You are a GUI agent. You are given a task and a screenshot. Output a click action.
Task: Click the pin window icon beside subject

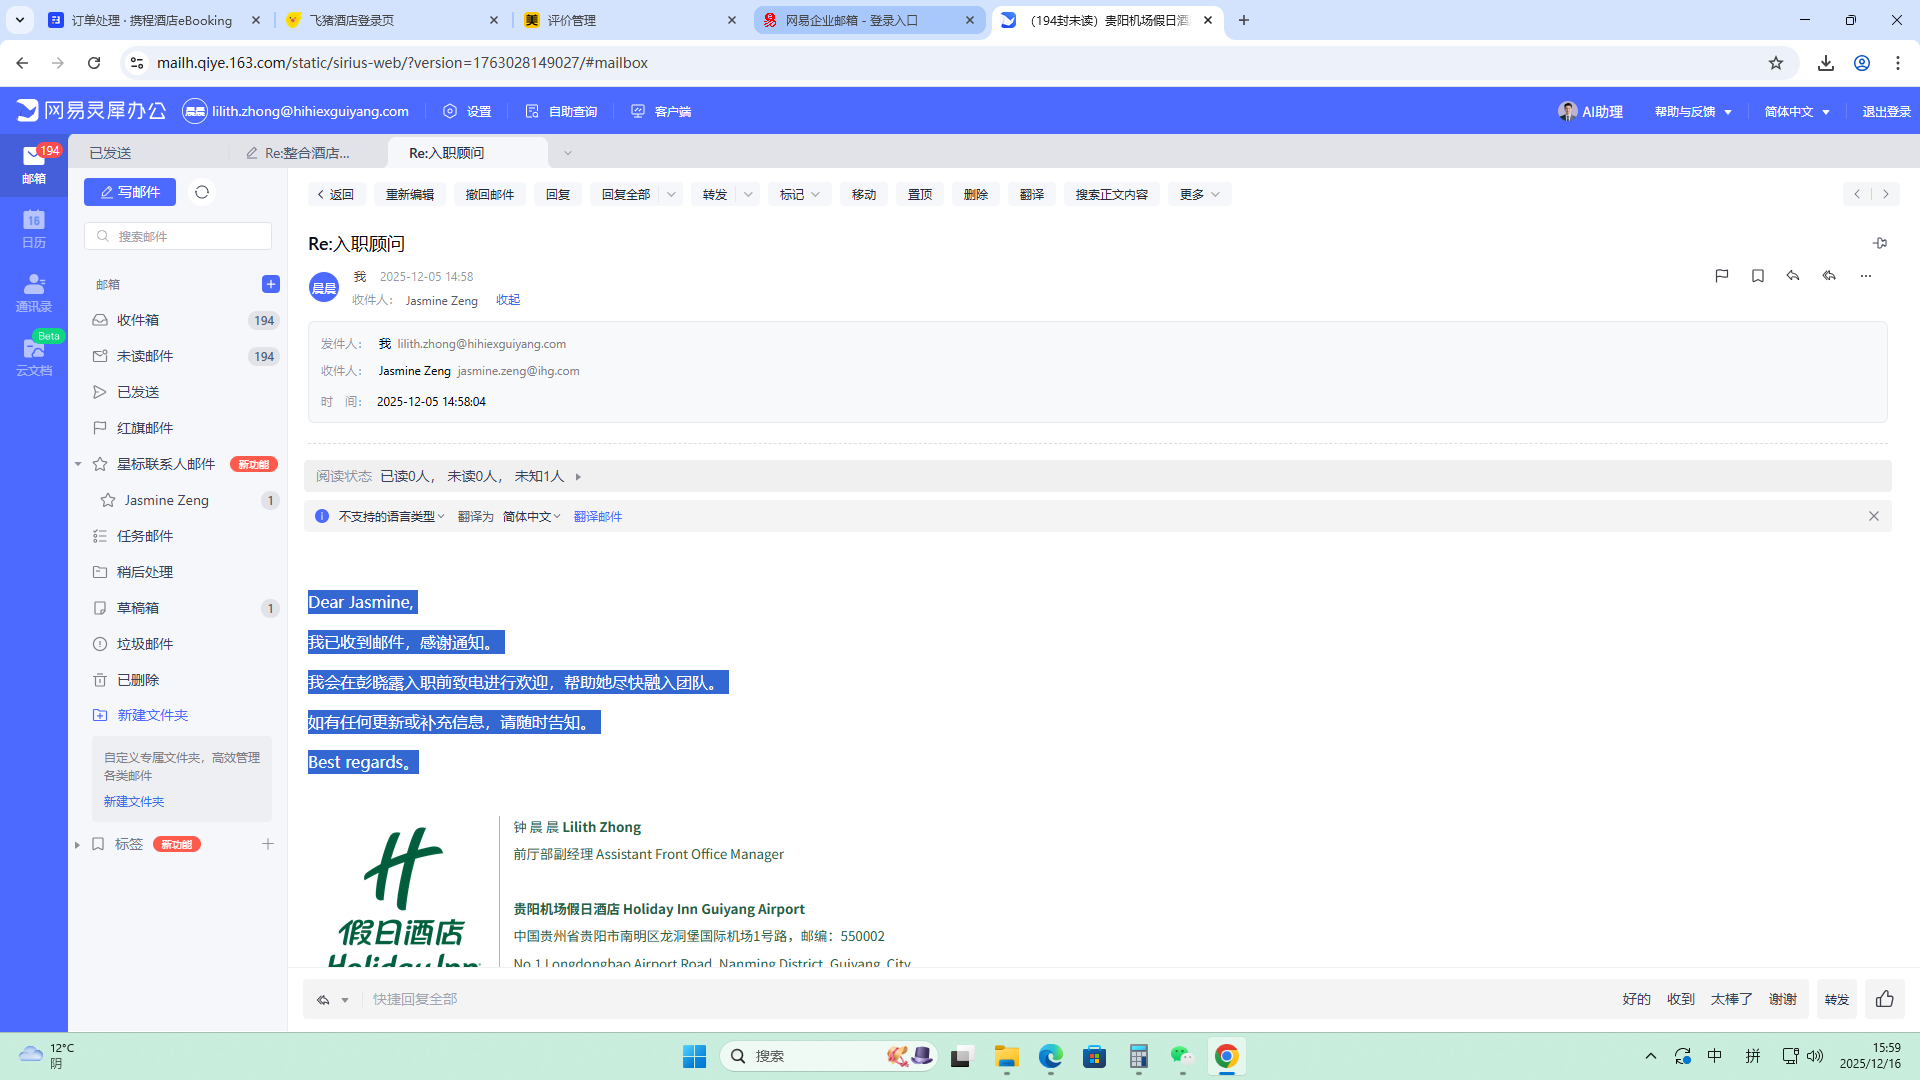(x=1879, y=243)
